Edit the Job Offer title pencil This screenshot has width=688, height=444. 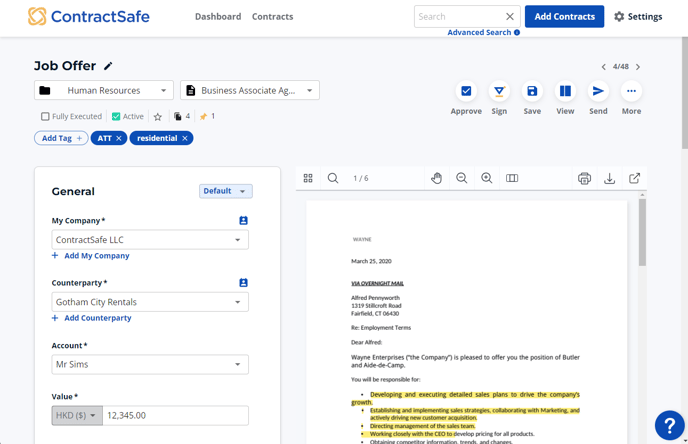(109, 67)
